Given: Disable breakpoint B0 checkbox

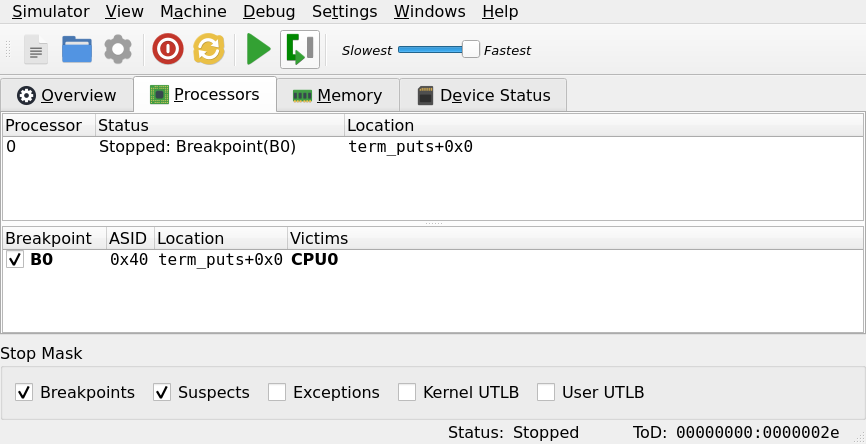Looking at the screenshot, I should tap(15, 259).
